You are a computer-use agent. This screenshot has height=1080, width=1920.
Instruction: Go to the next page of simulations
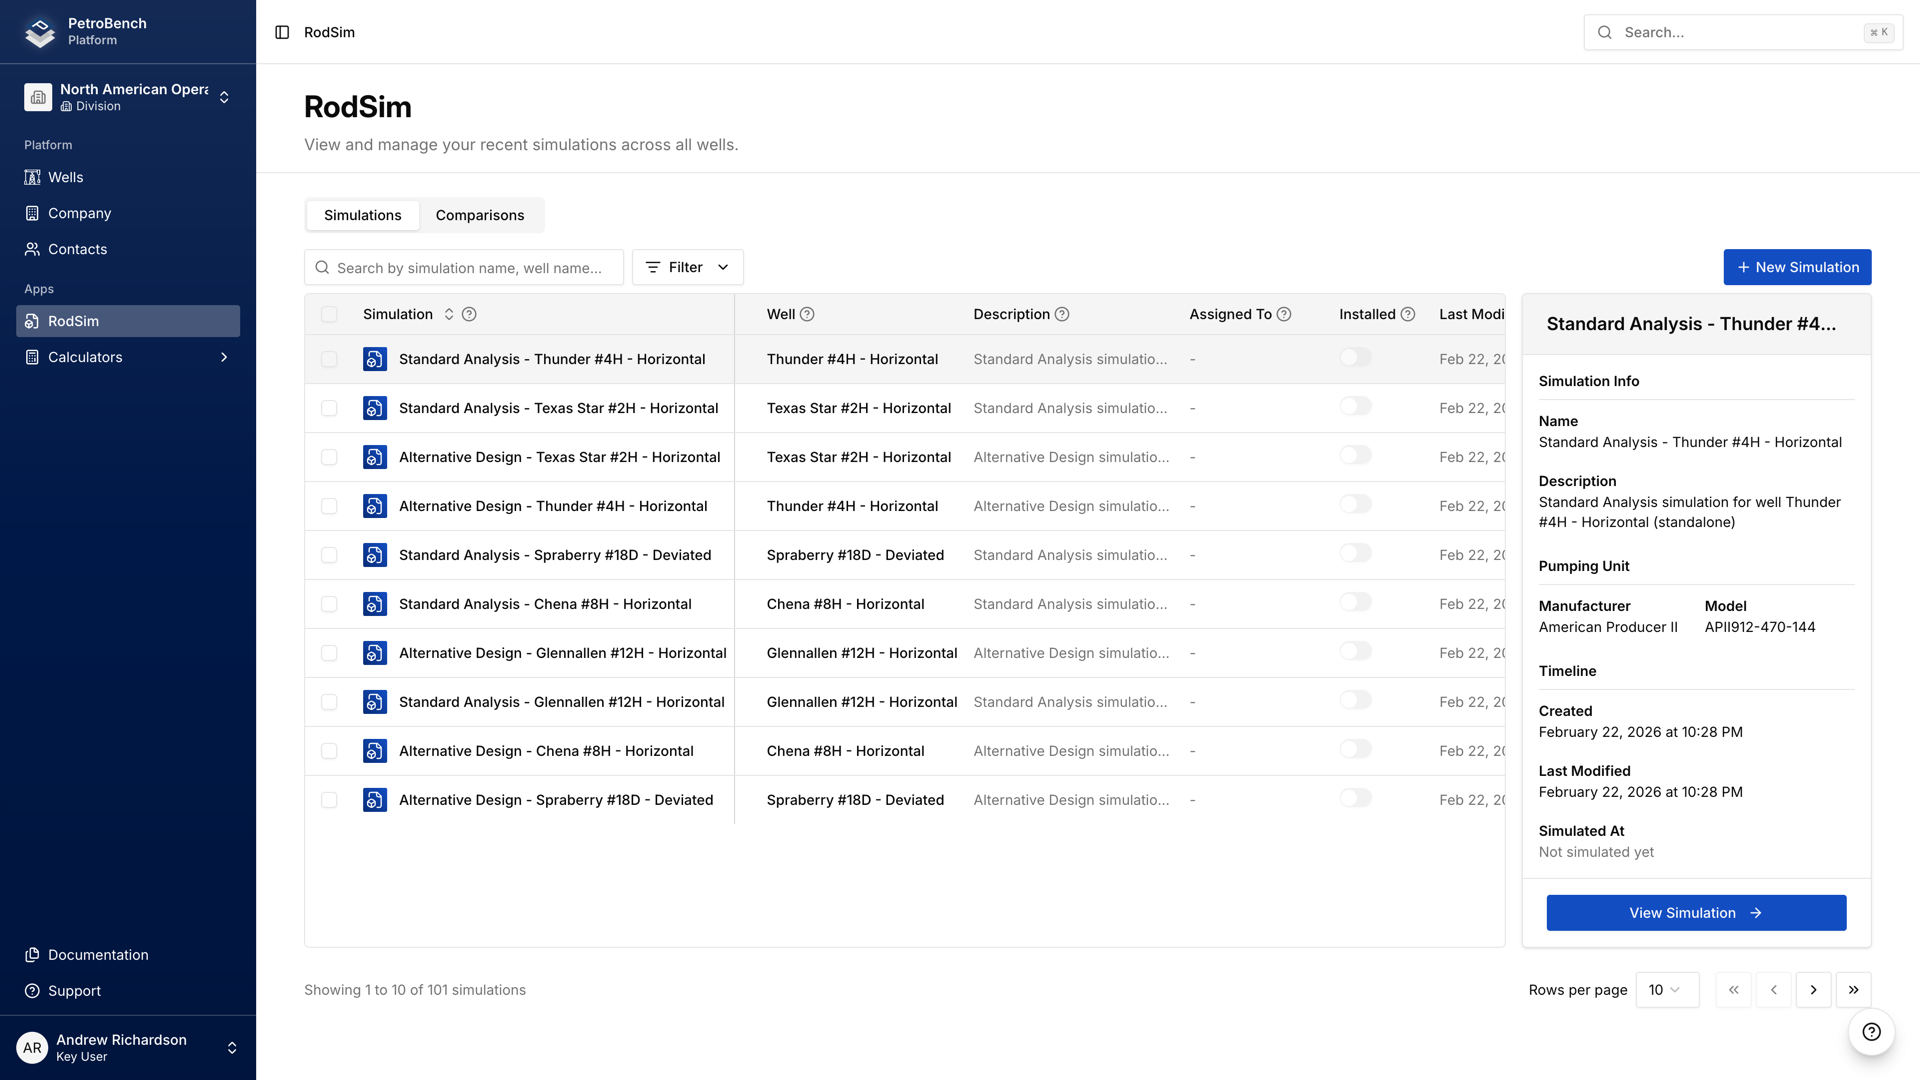1813,990
